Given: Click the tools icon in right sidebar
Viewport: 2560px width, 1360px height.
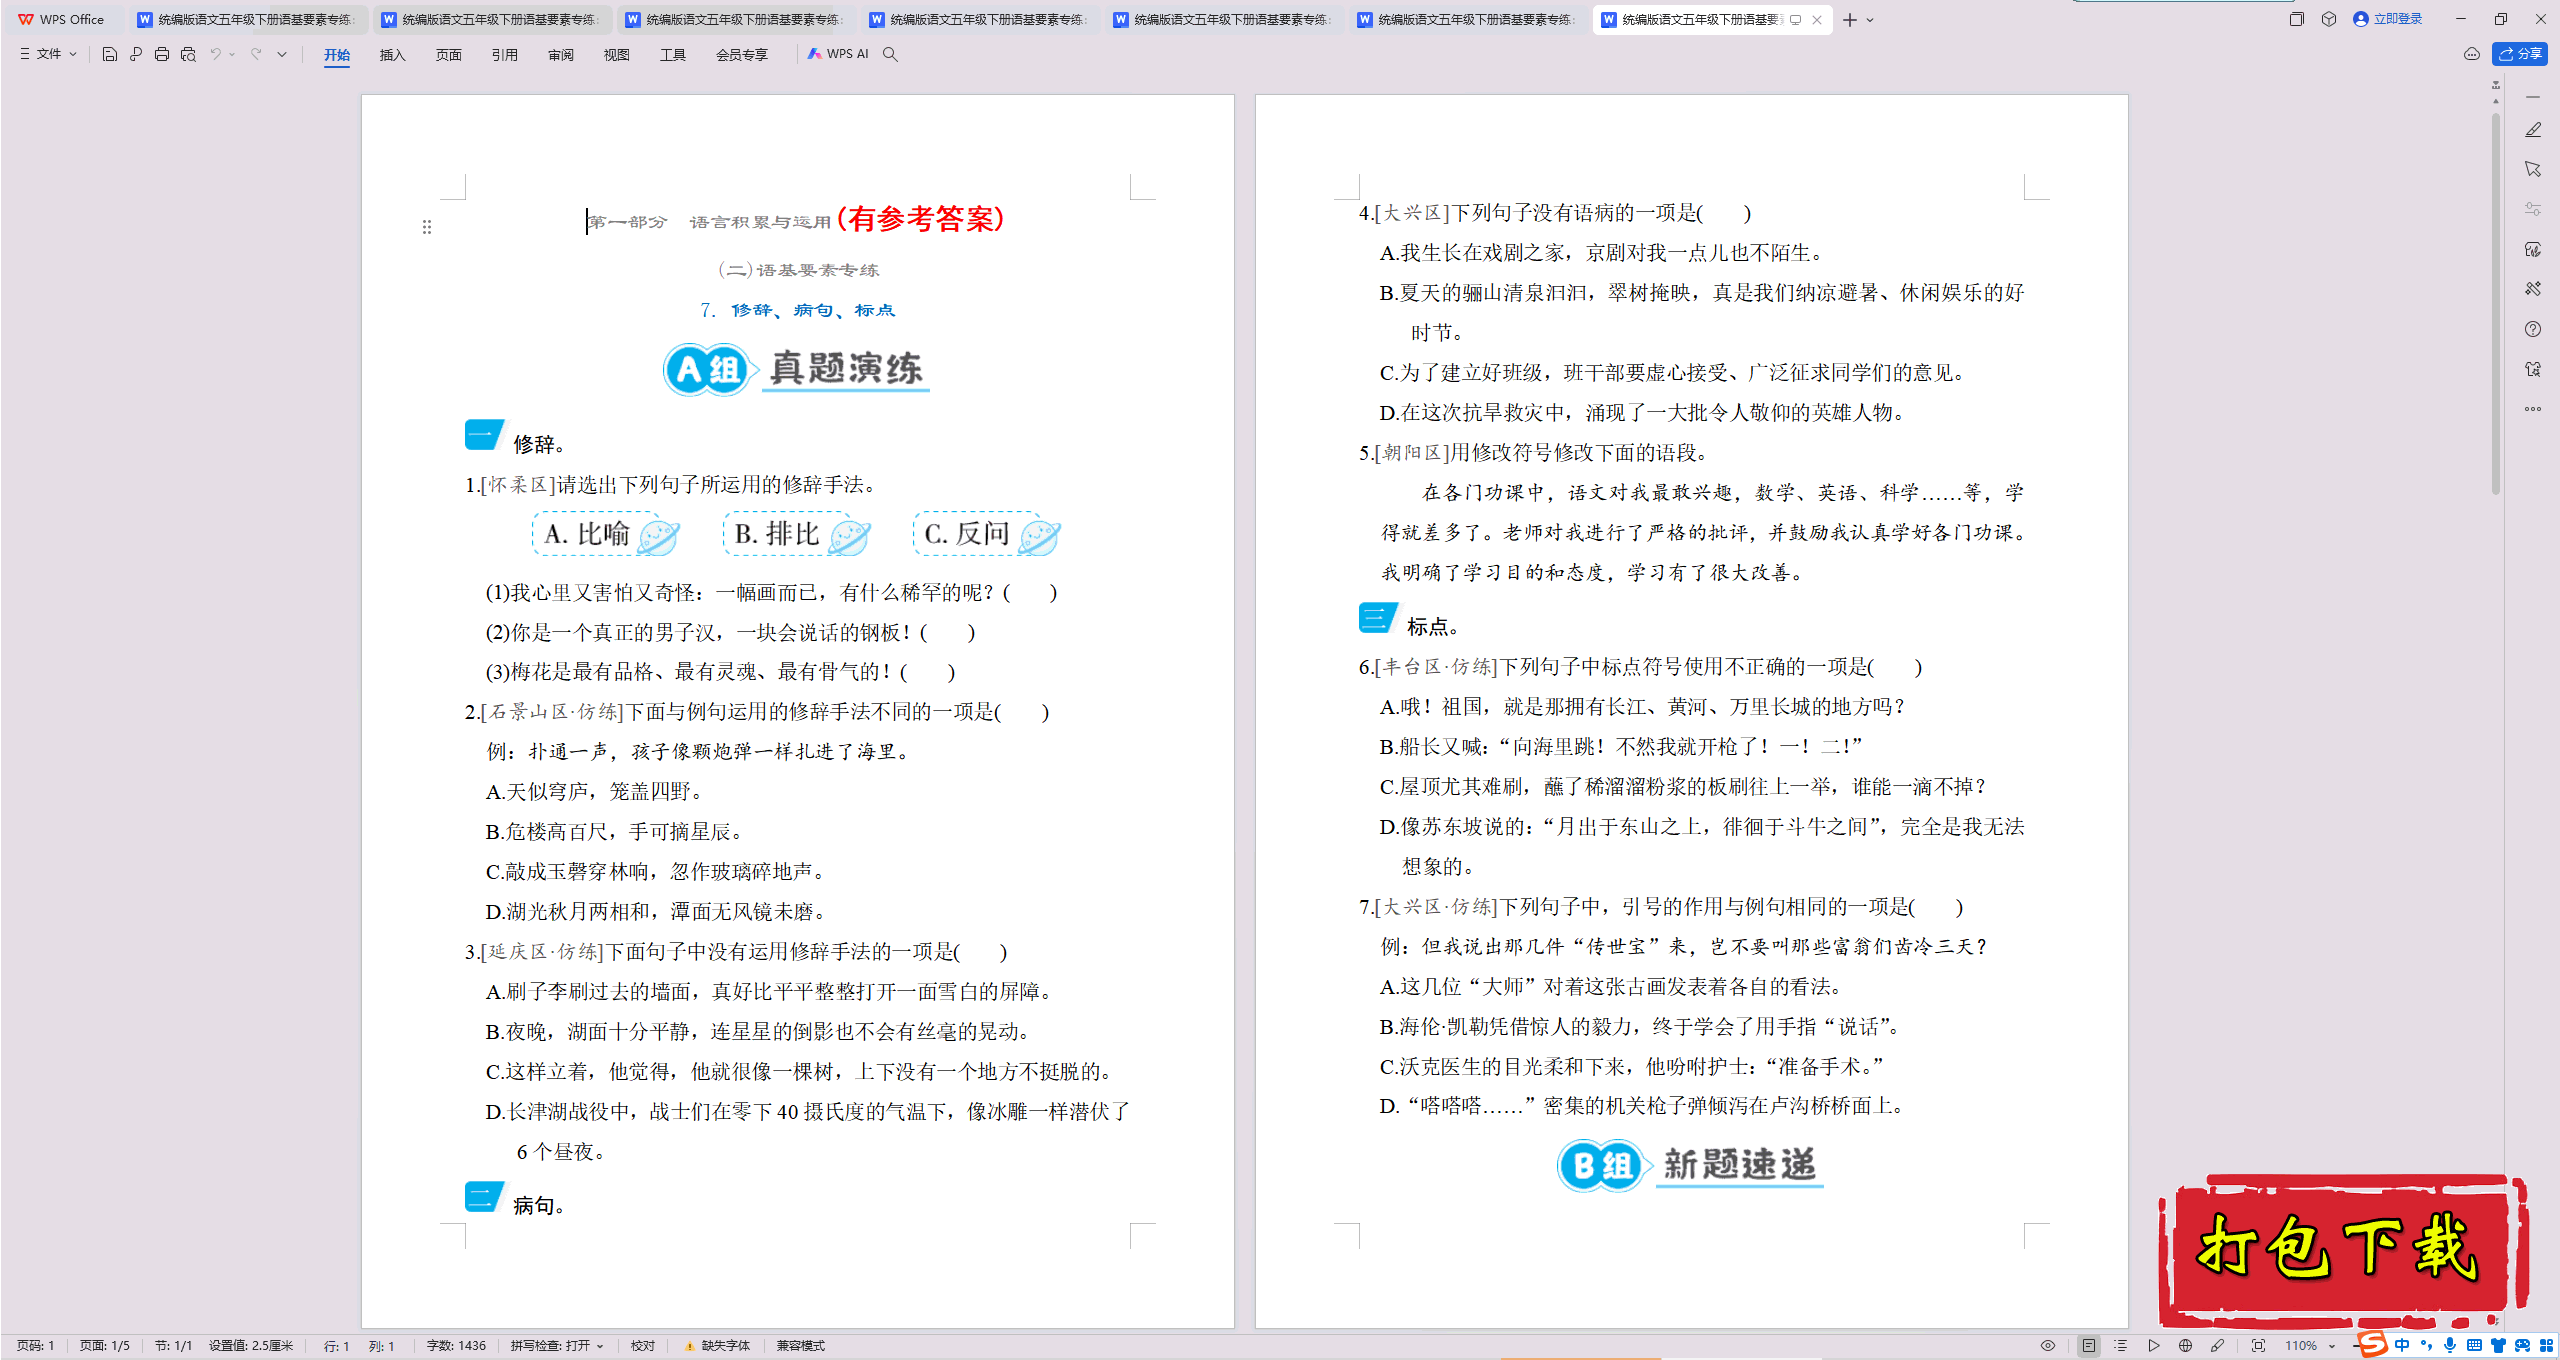Looking at the screenshot, I should [2533, 289].
